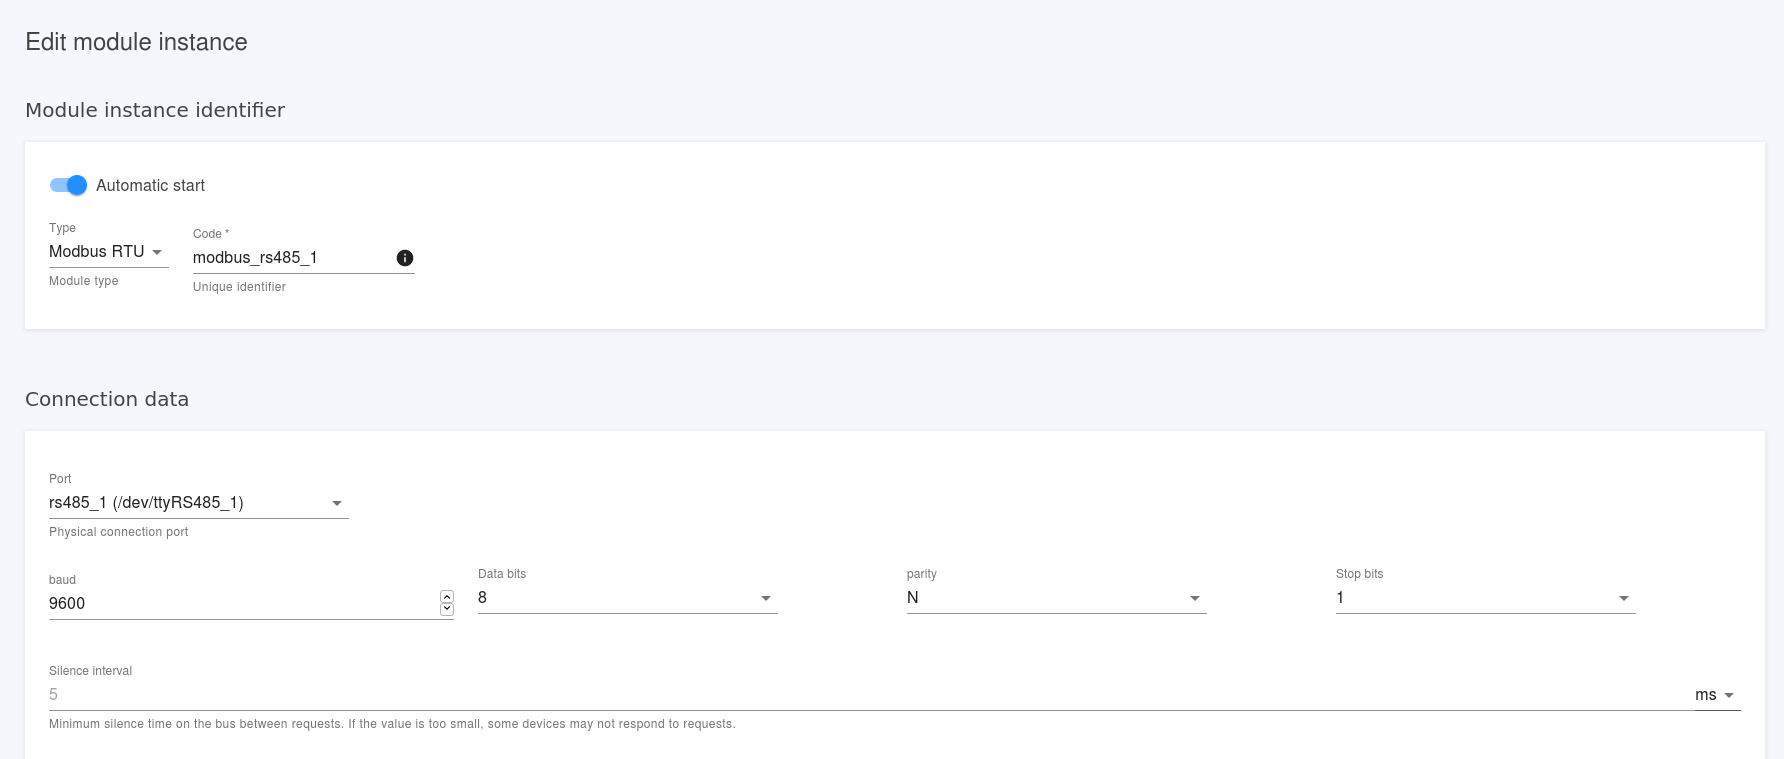This screenshot has height=759, width=1784.
Task: Select the rs485_1 (/dev/ttyRS485_1) port value
Action: click(146, 503)
